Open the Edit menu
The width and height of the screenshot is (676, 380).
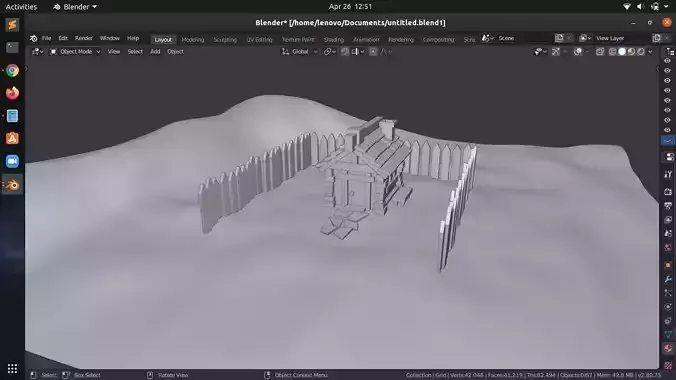(63, 38)
